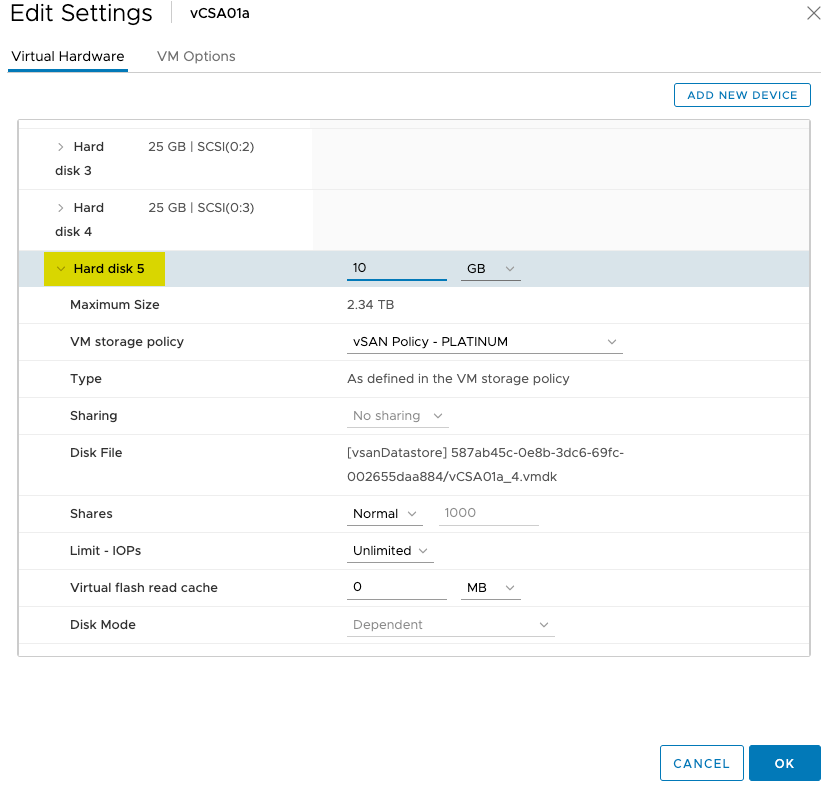Click the CANCEL button
This screenshot has width=838, height=797.
[701, 763]
